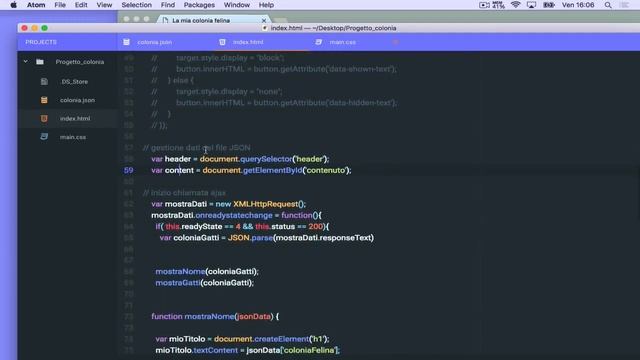Click 'mostraGatti(coloniaGatti);' call line
The image size is (640, 360).
tap(204, 282)
